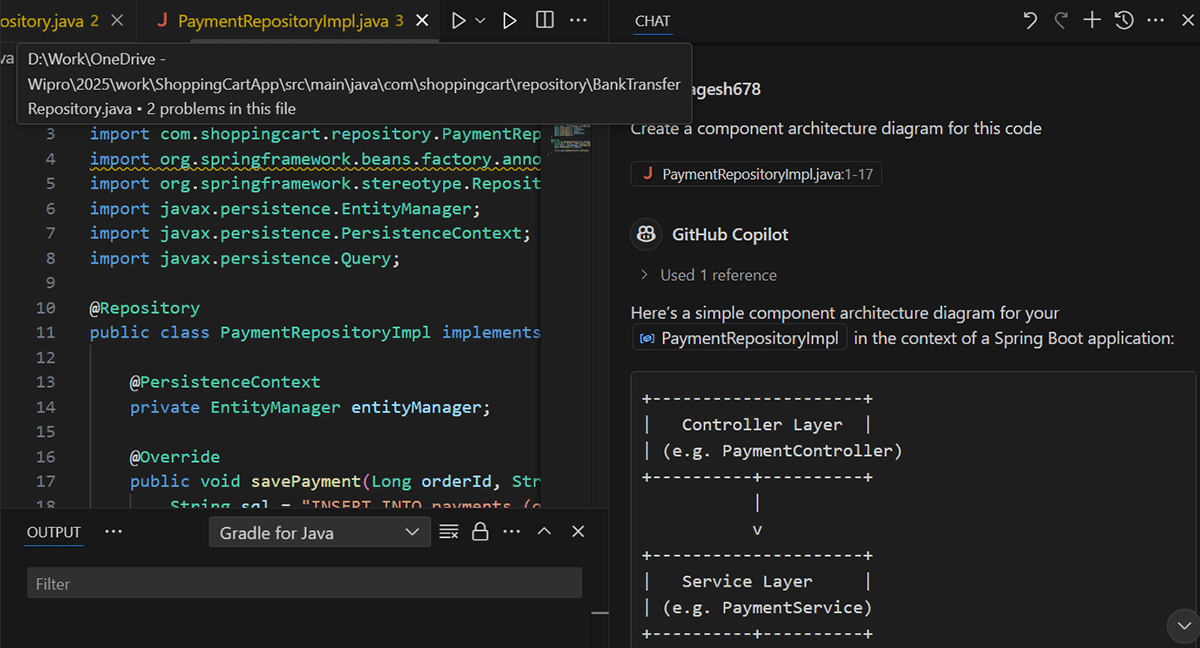Start a new chat with plus icon
The height and width of the screenshot is (648, 1200).
click(1092, 20)
